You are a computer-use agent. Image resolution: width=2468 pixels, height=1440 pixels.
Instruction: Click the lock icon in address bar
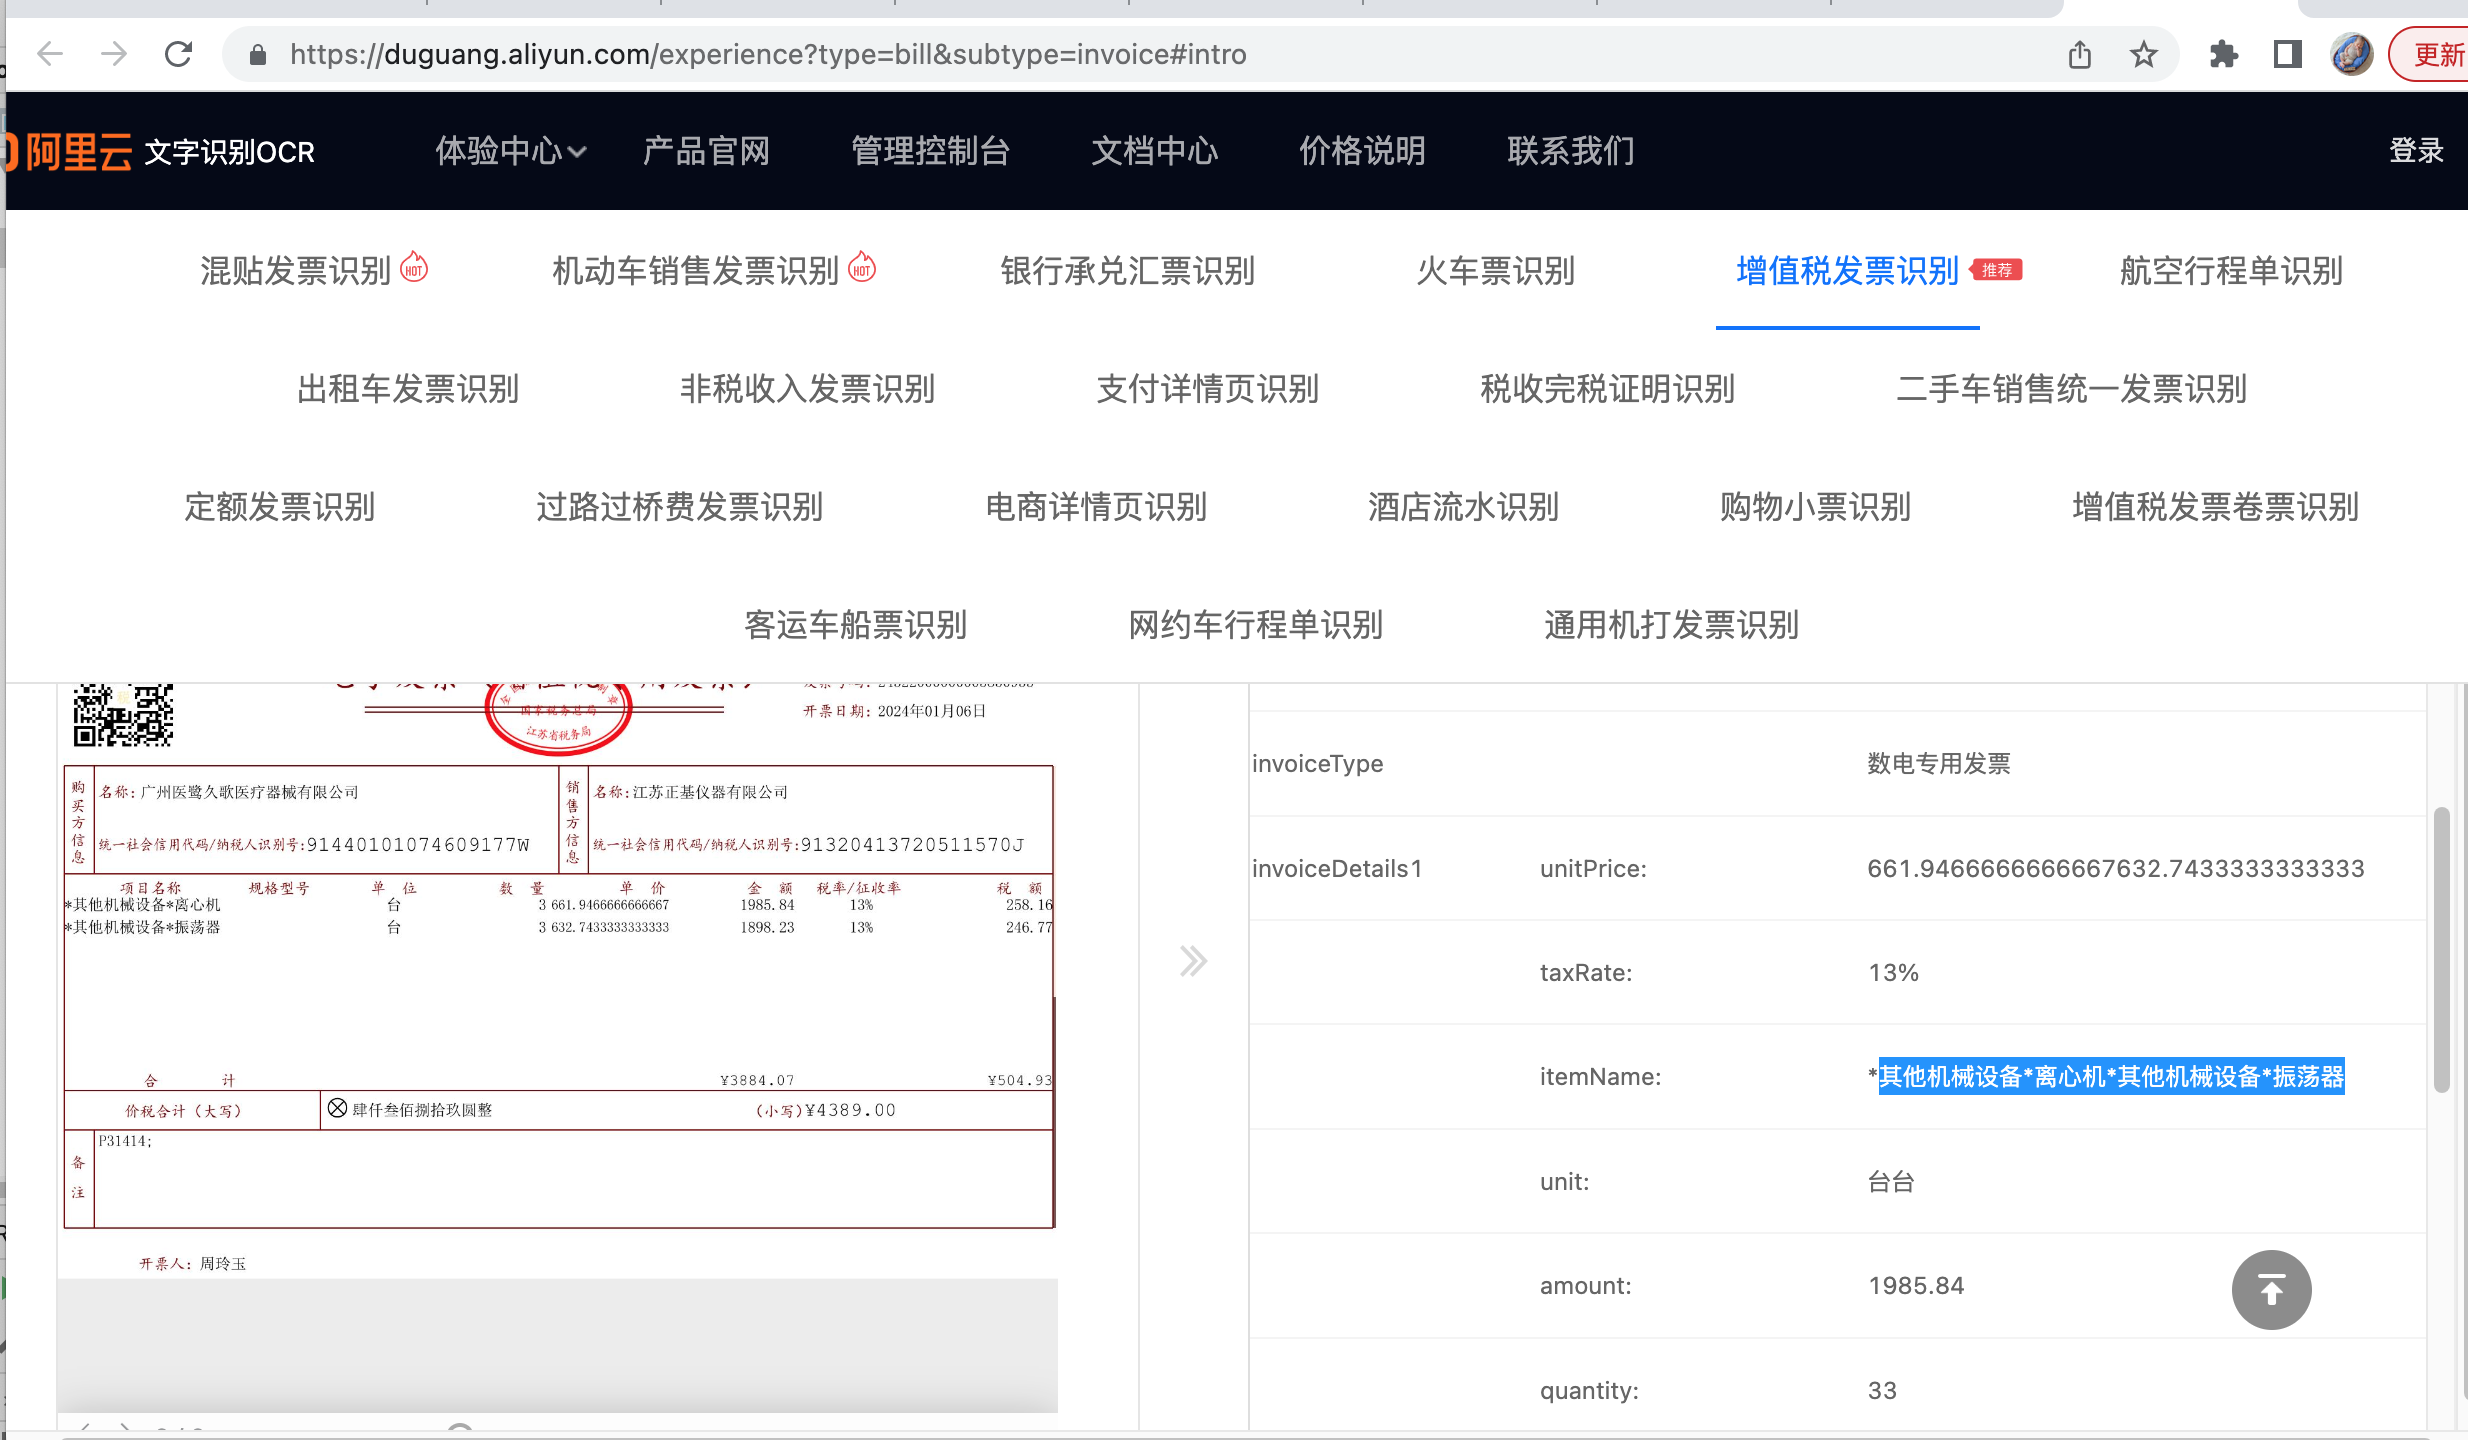(x=258, y=55)
